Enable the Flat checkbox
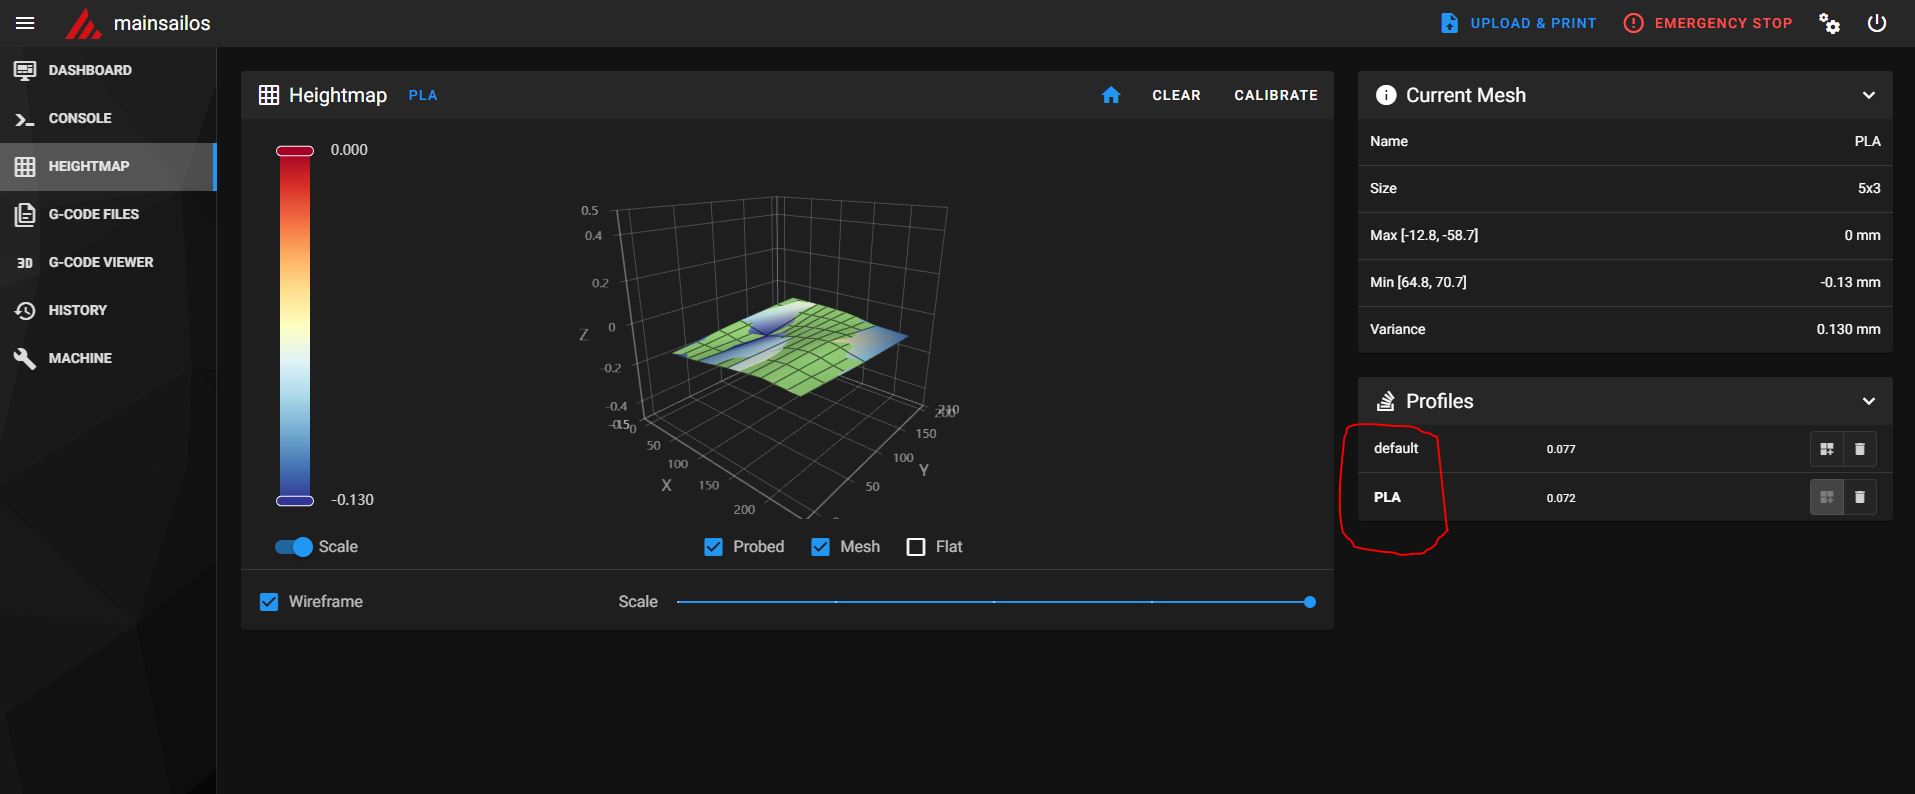 (915, 547)
